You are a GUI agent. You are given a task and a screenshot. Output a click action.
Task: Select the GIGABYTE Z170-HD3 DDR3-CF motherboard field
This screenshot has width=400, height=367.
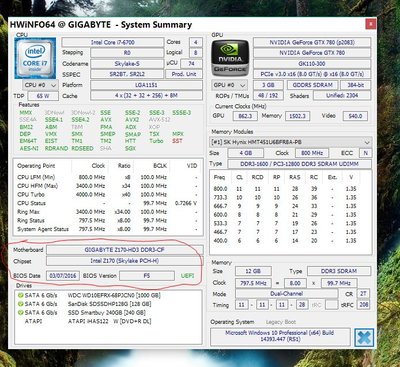[x=124, y=250]
